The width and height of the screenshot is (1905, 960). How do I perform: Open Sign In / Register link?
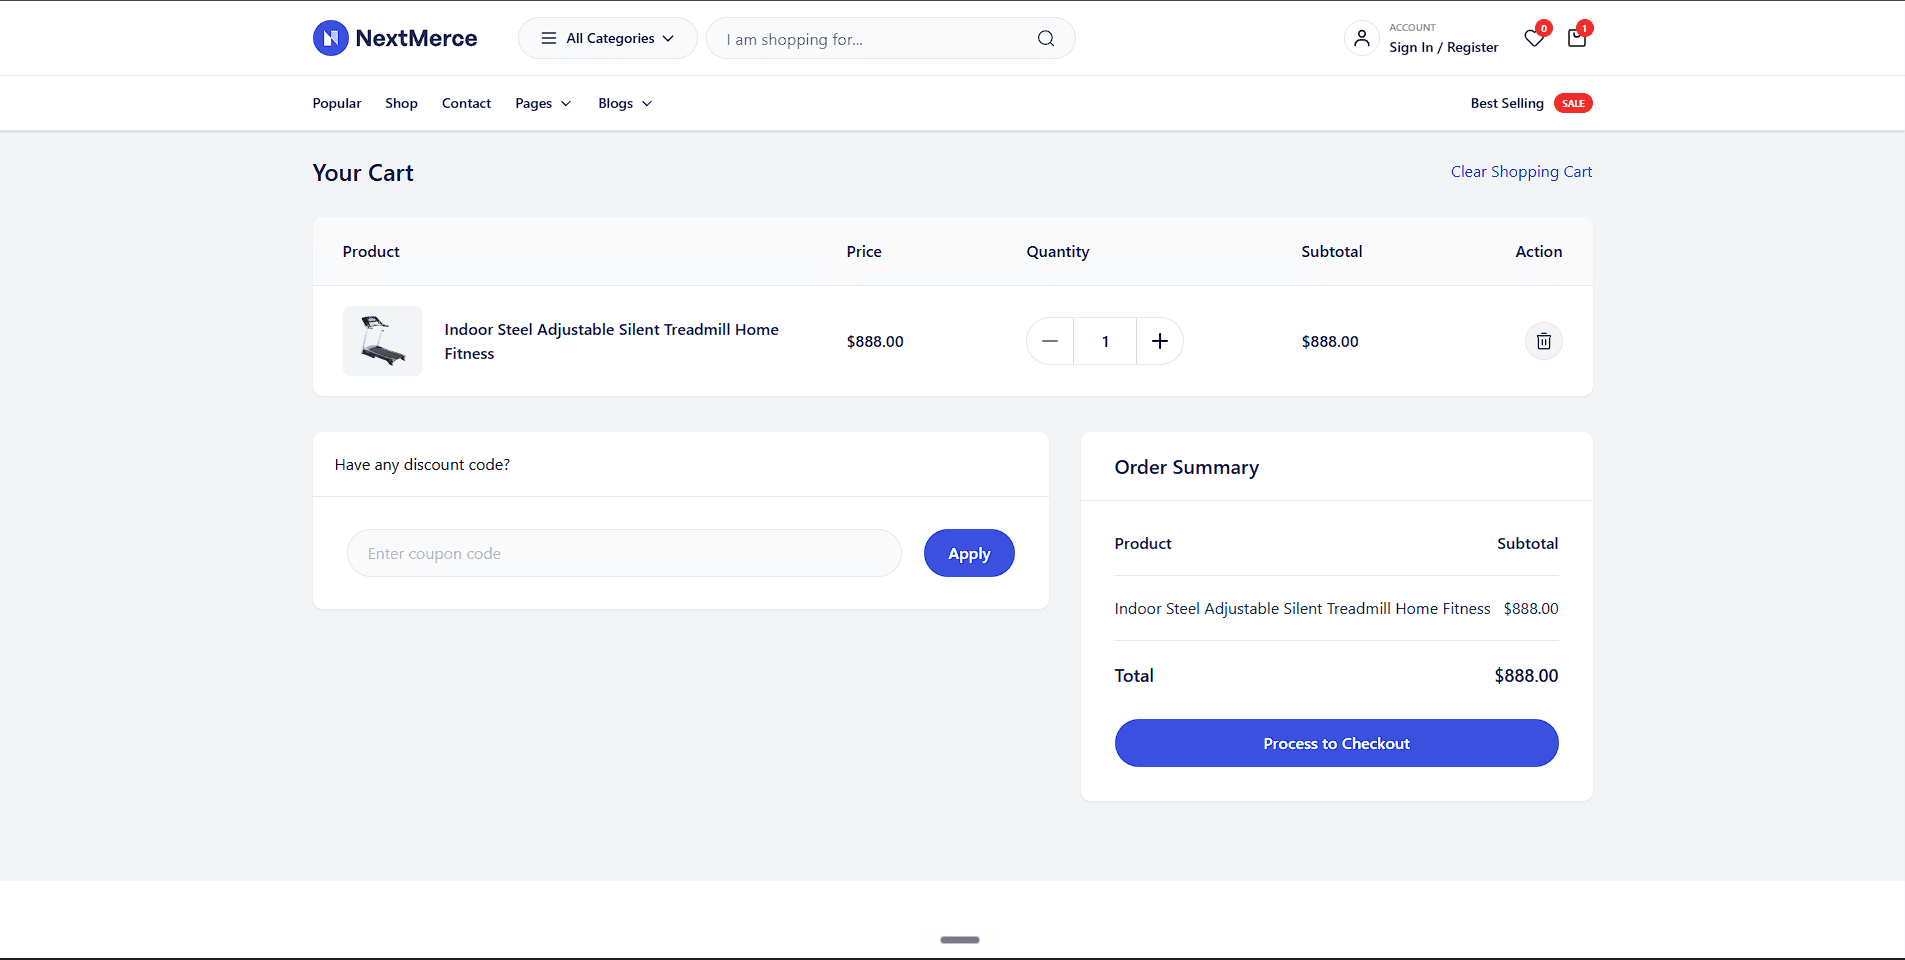click(1443, 47)
